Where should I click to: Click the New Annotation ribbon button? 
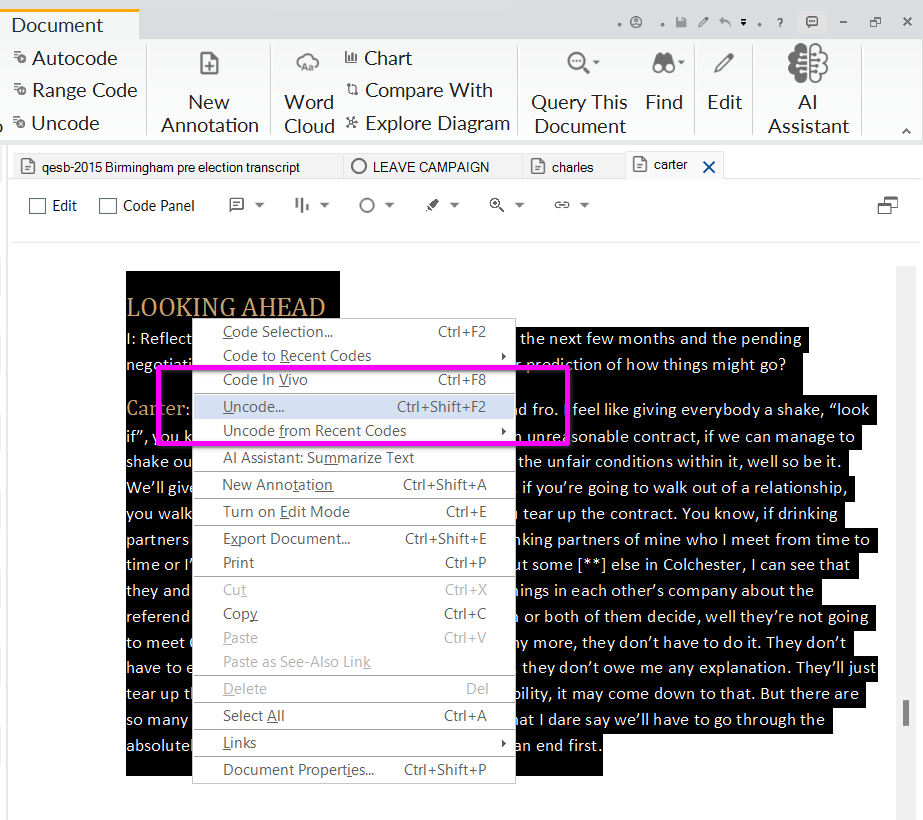point(209,92)
